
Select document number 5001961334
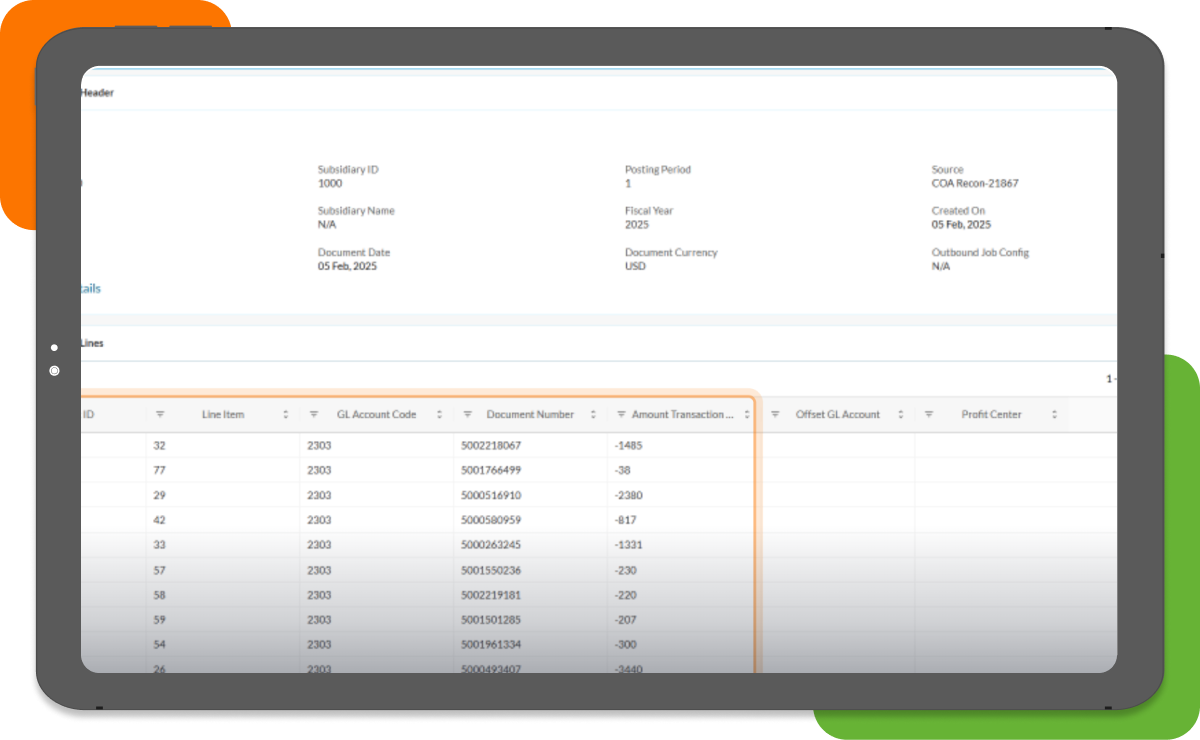491,645
